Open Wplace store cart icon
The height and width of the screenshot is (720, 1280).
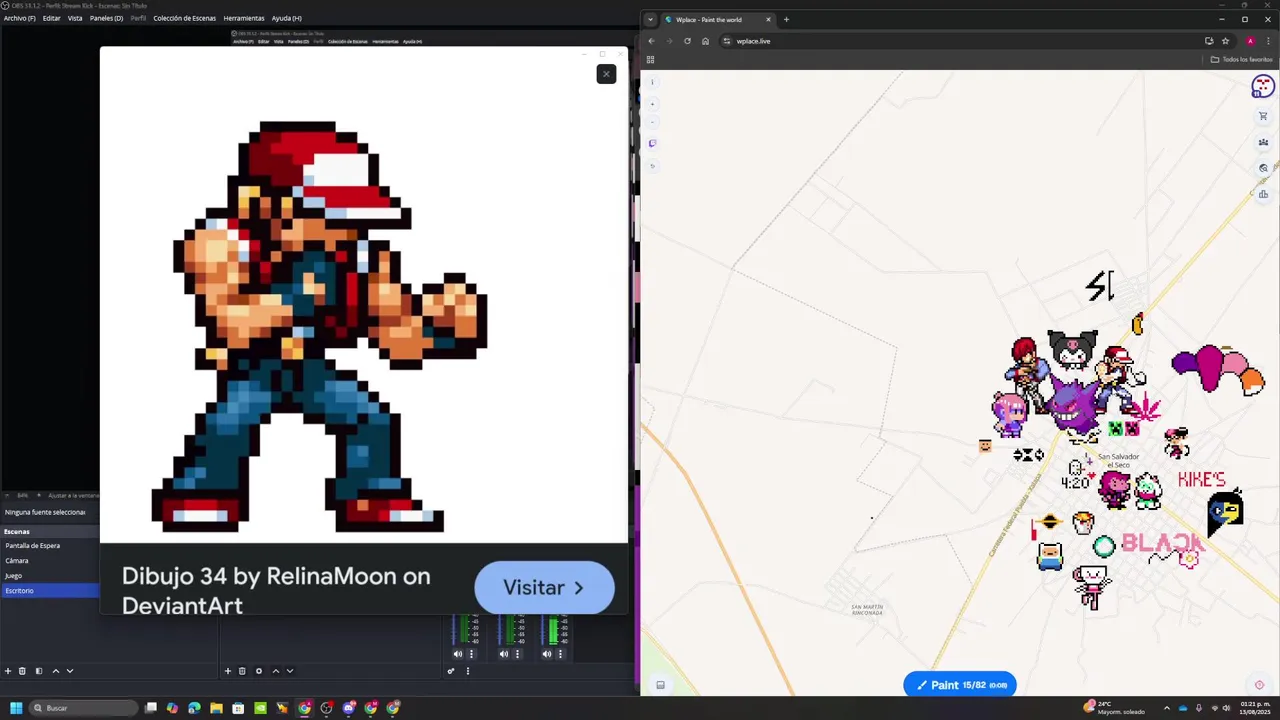point(1263,116)
